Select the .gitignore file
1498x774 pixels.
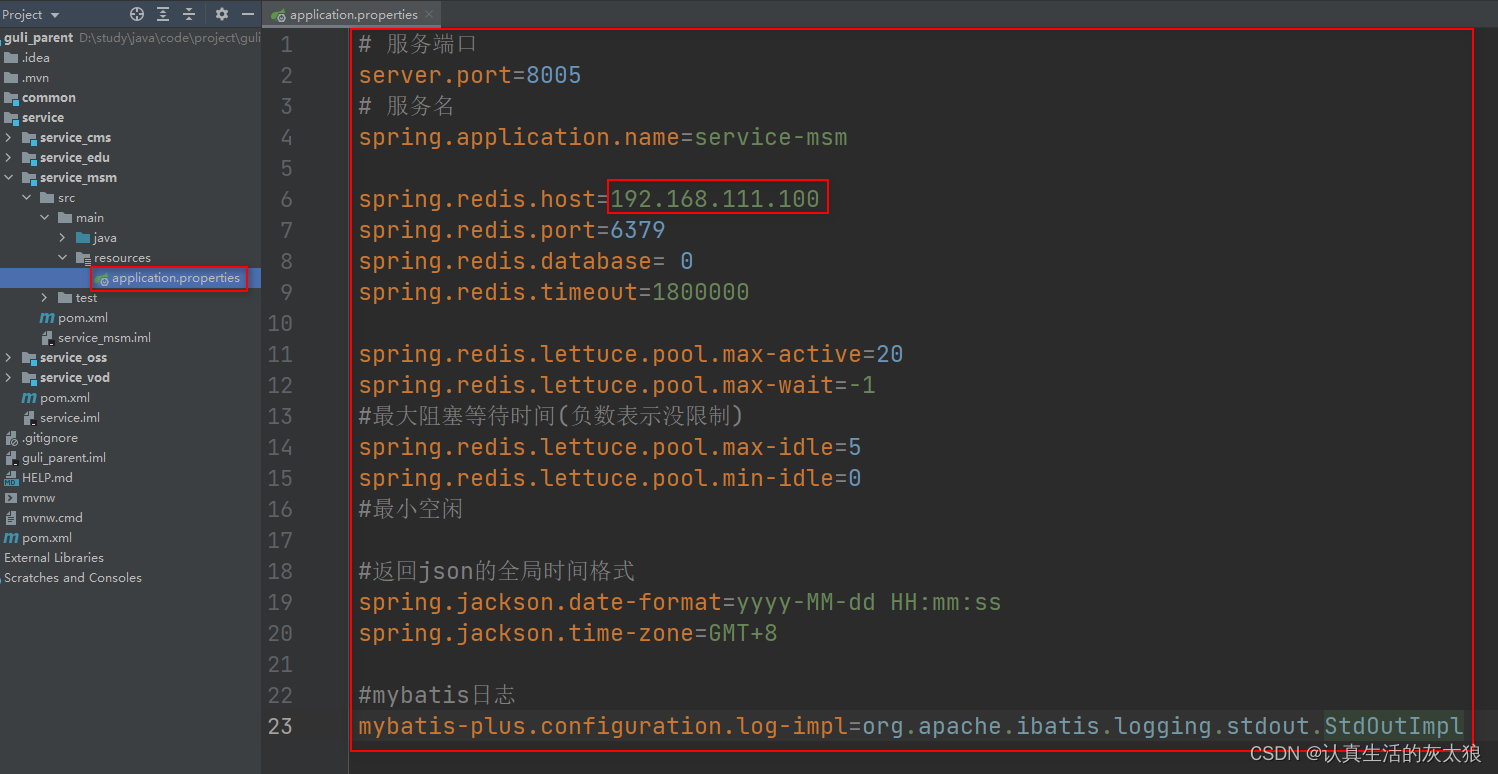(41, 437)
